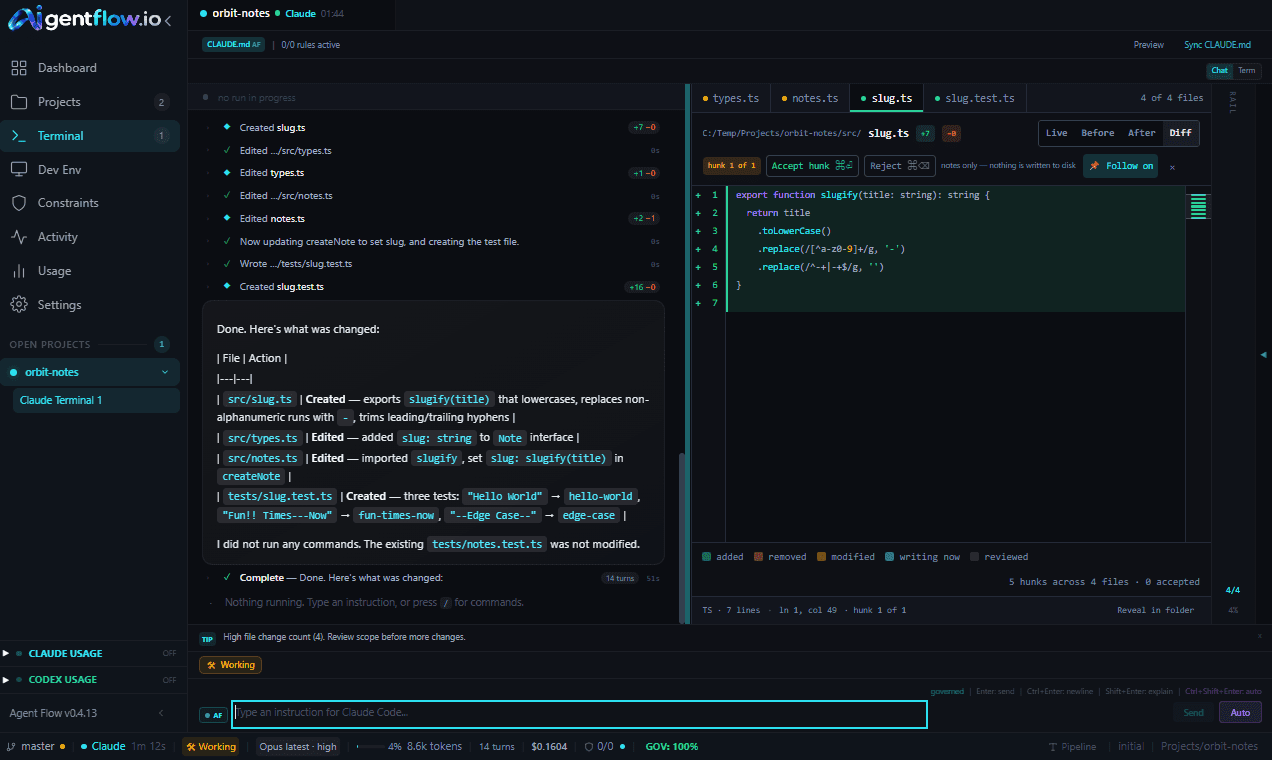Click the Usage bar chart icon
The height and width of the screenshot is (760, 1272).
18,271
